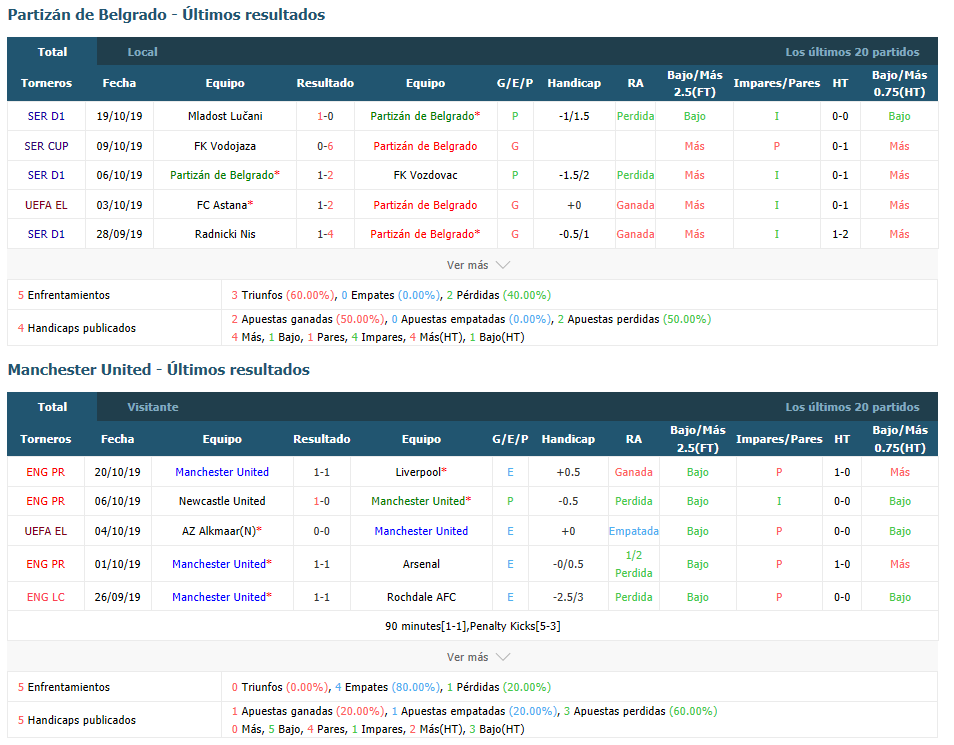
Task: Click ENG PR in the Liverpool row
Action: [x=46, y=472]
